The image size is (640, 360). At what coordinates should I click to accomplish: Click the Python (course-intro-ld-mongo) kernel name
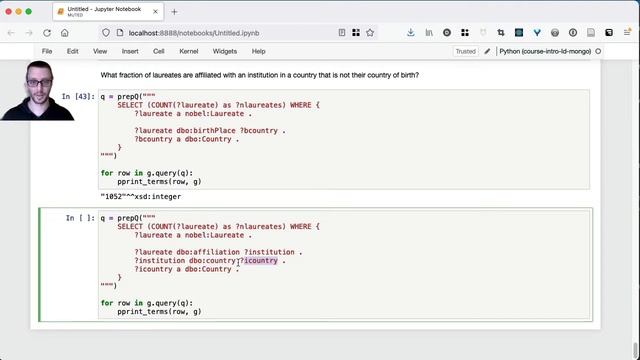545,51
